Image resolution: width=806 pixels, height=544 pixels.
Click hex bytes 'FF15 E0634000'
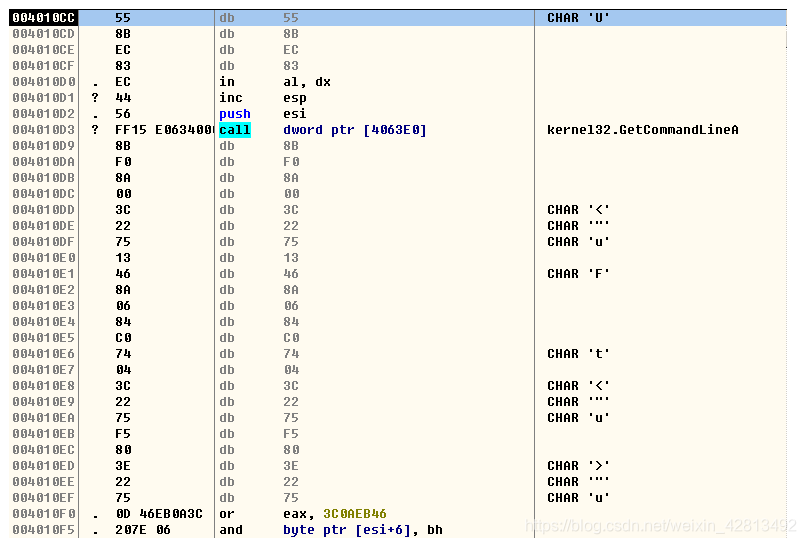[x=163, y=130]
